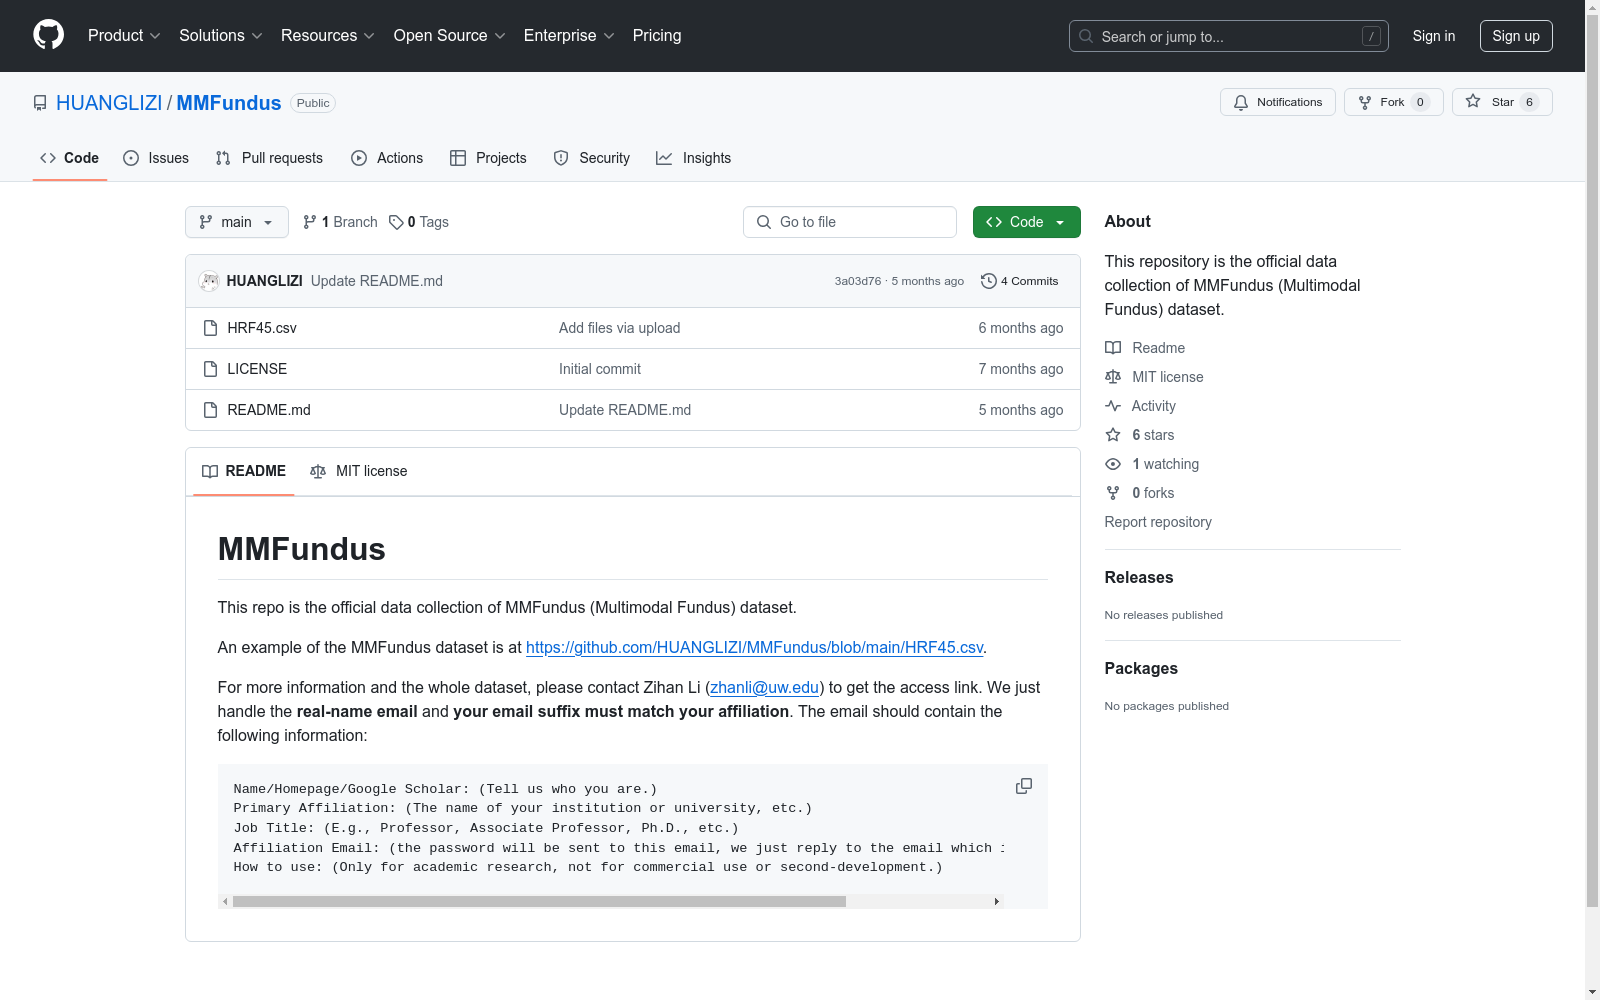Open the Initial commit message link
Image resolution: width=1600 pixels, height=1000 pixels.
click(600, 369)
